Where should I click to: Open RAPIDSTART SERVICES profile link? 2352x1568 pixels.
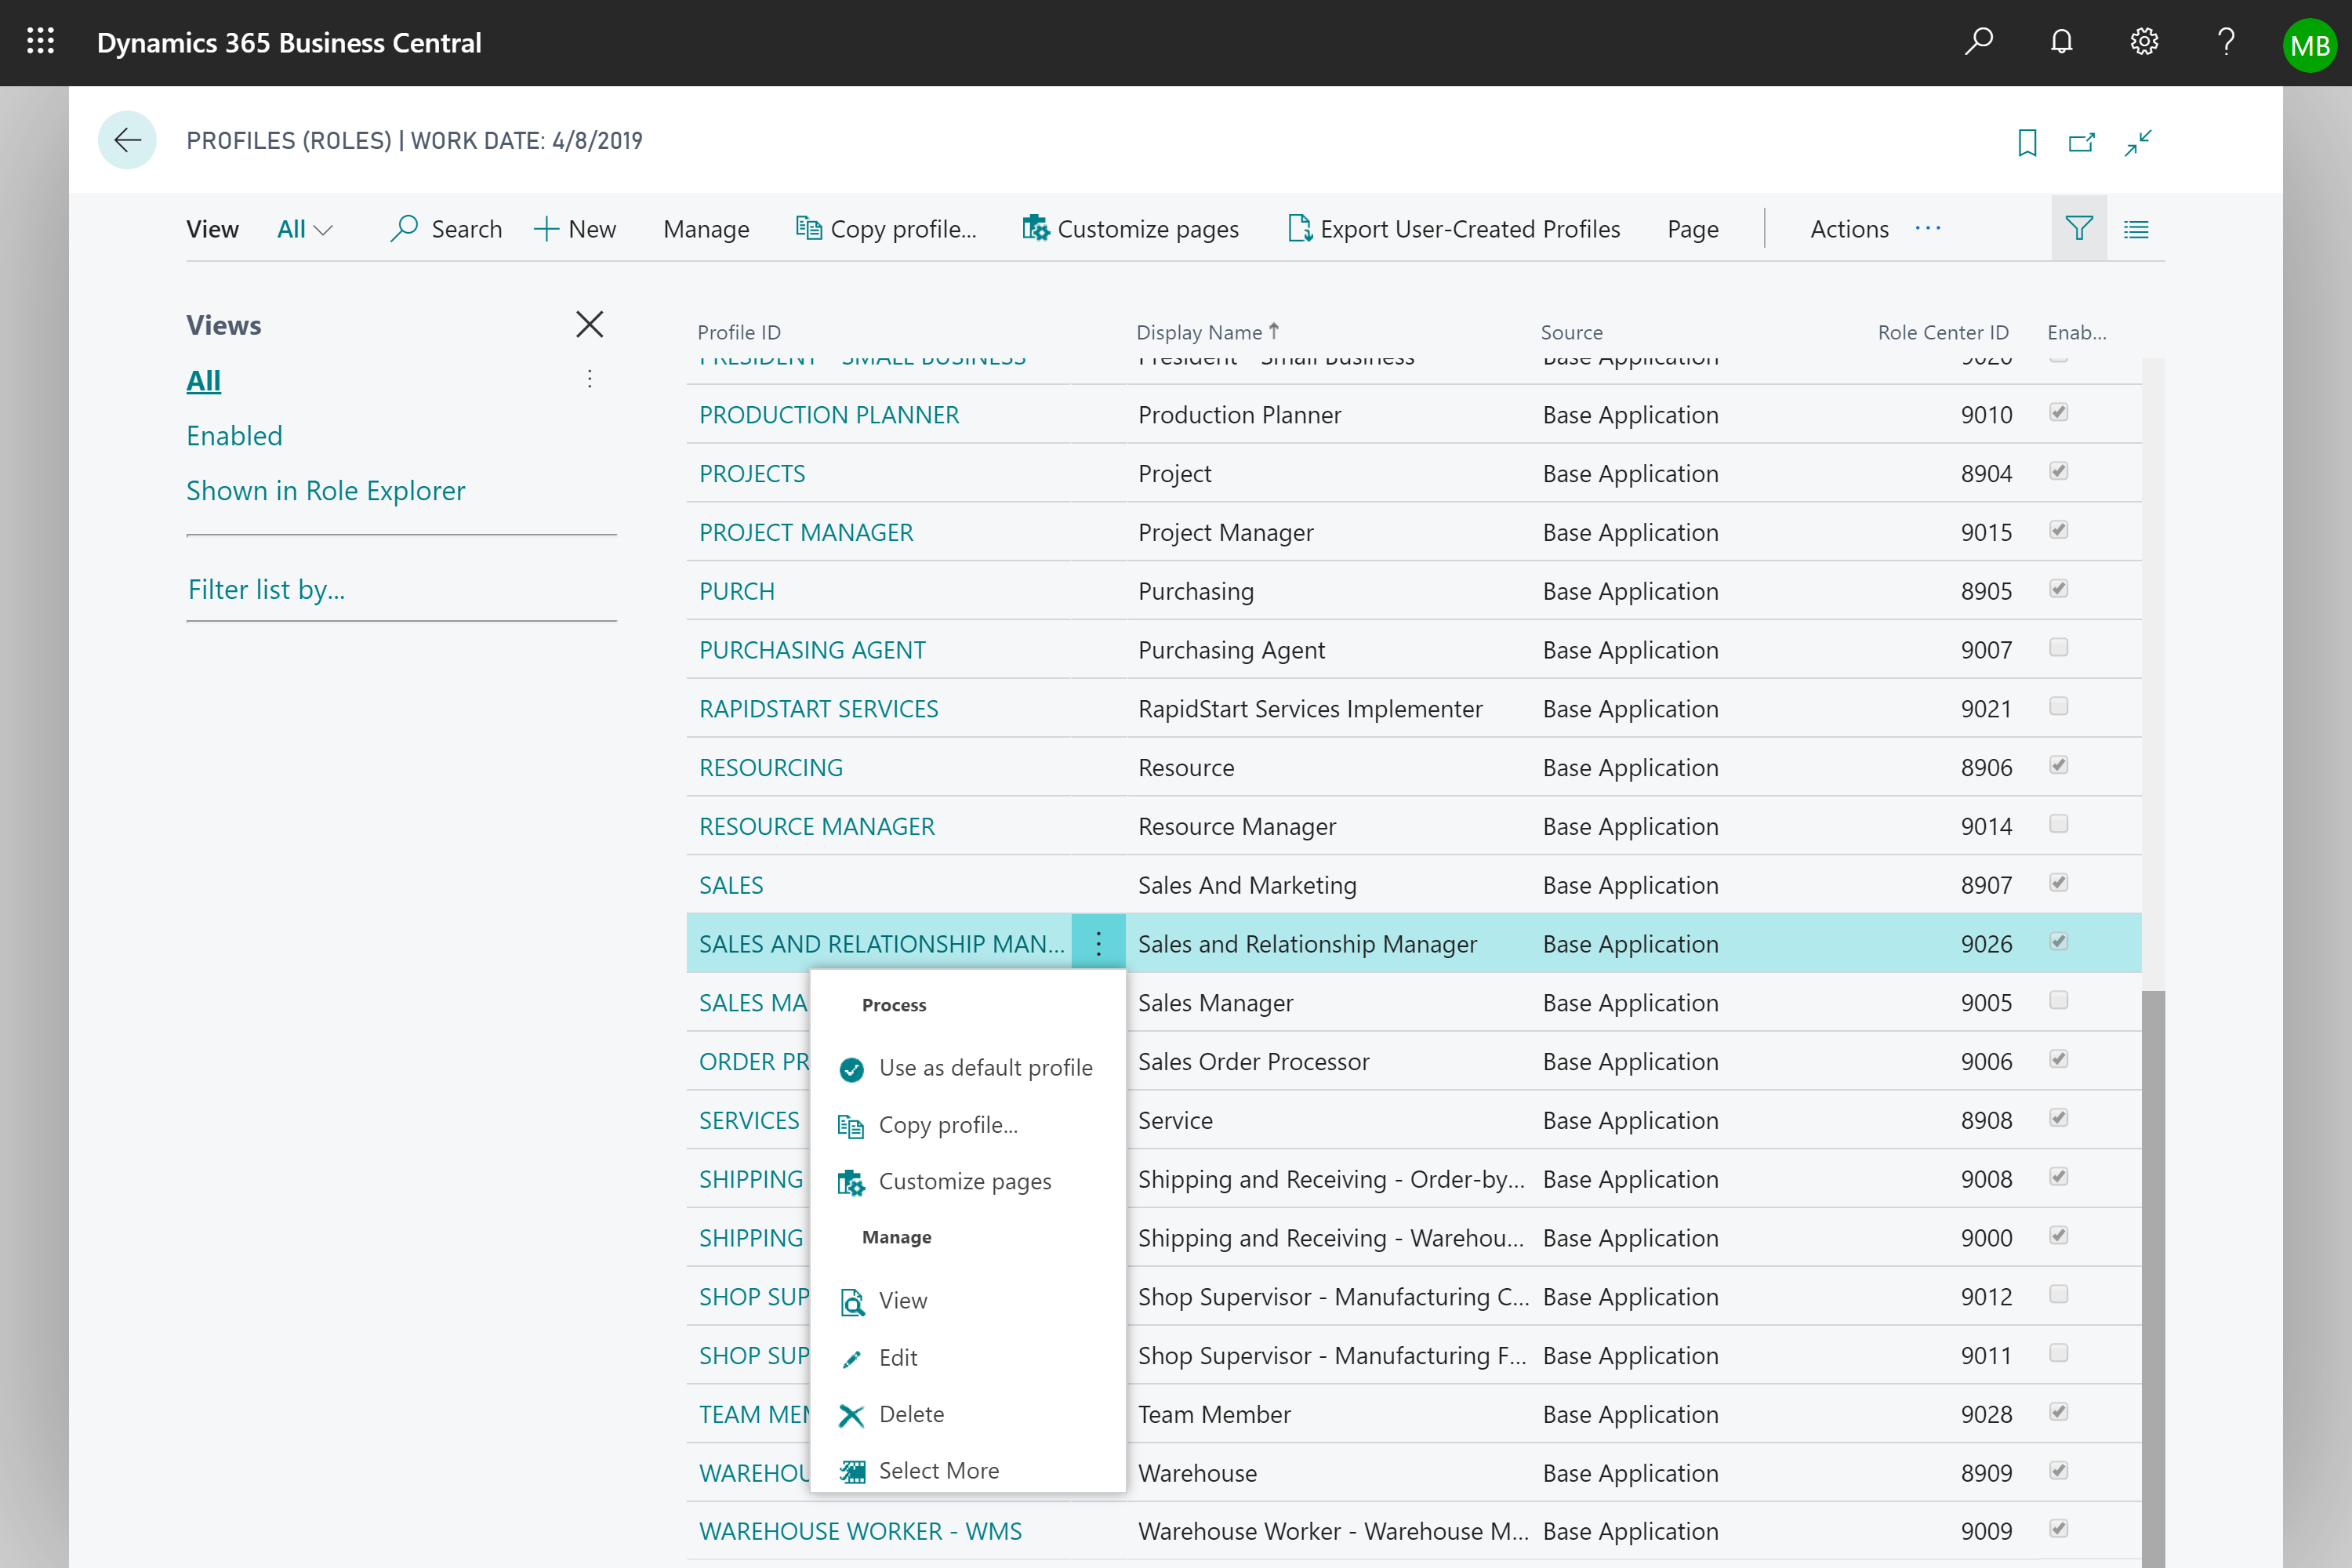(x=818, y=709)
